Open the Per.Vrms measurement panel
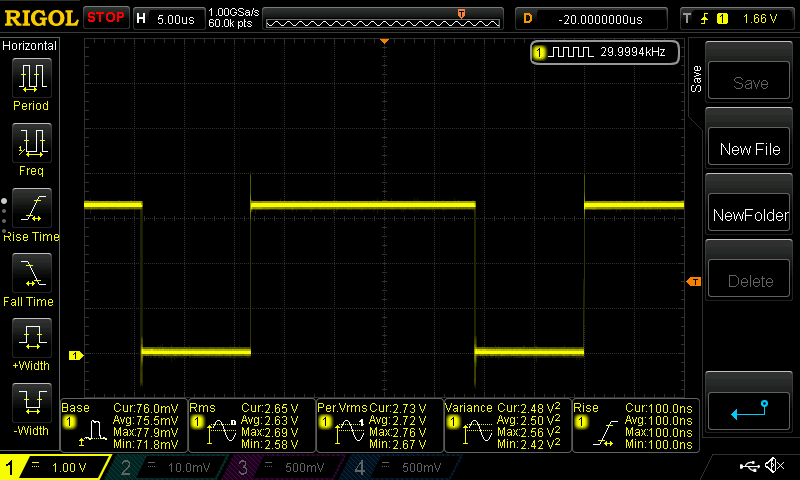Viewport: 800px width, 480px height. click(380, 425)
